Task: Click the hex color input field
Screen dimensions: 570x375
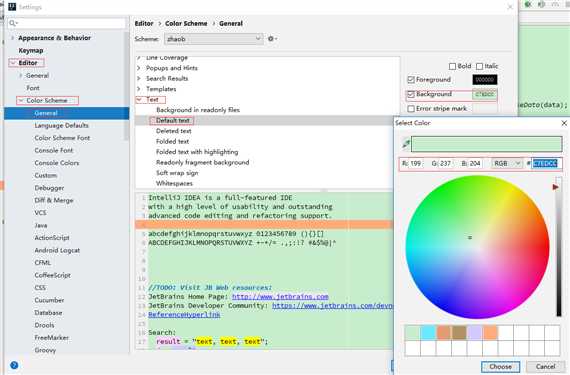Action: pyautogui.click(x=547, y=164)
